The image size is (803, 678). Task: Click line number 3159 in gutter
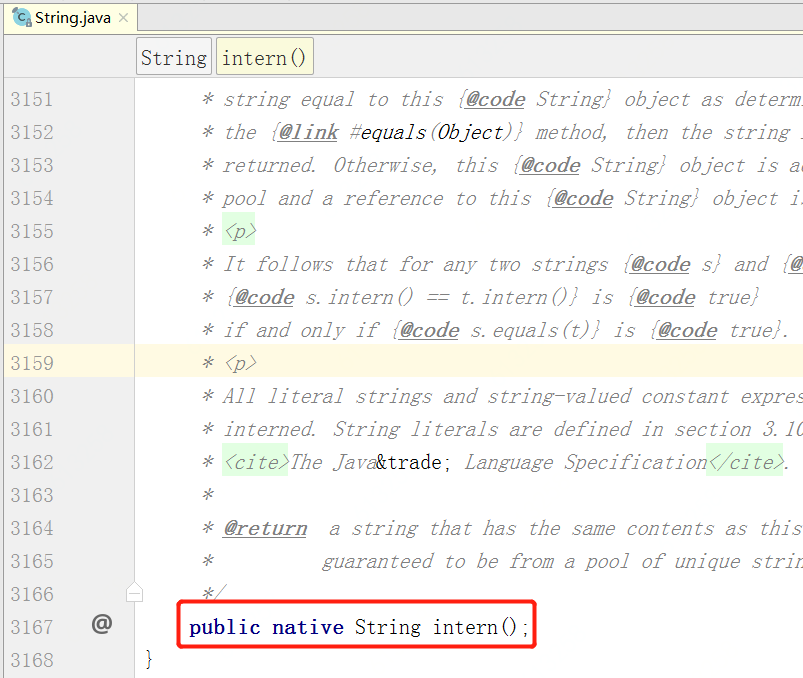point(32,363)
